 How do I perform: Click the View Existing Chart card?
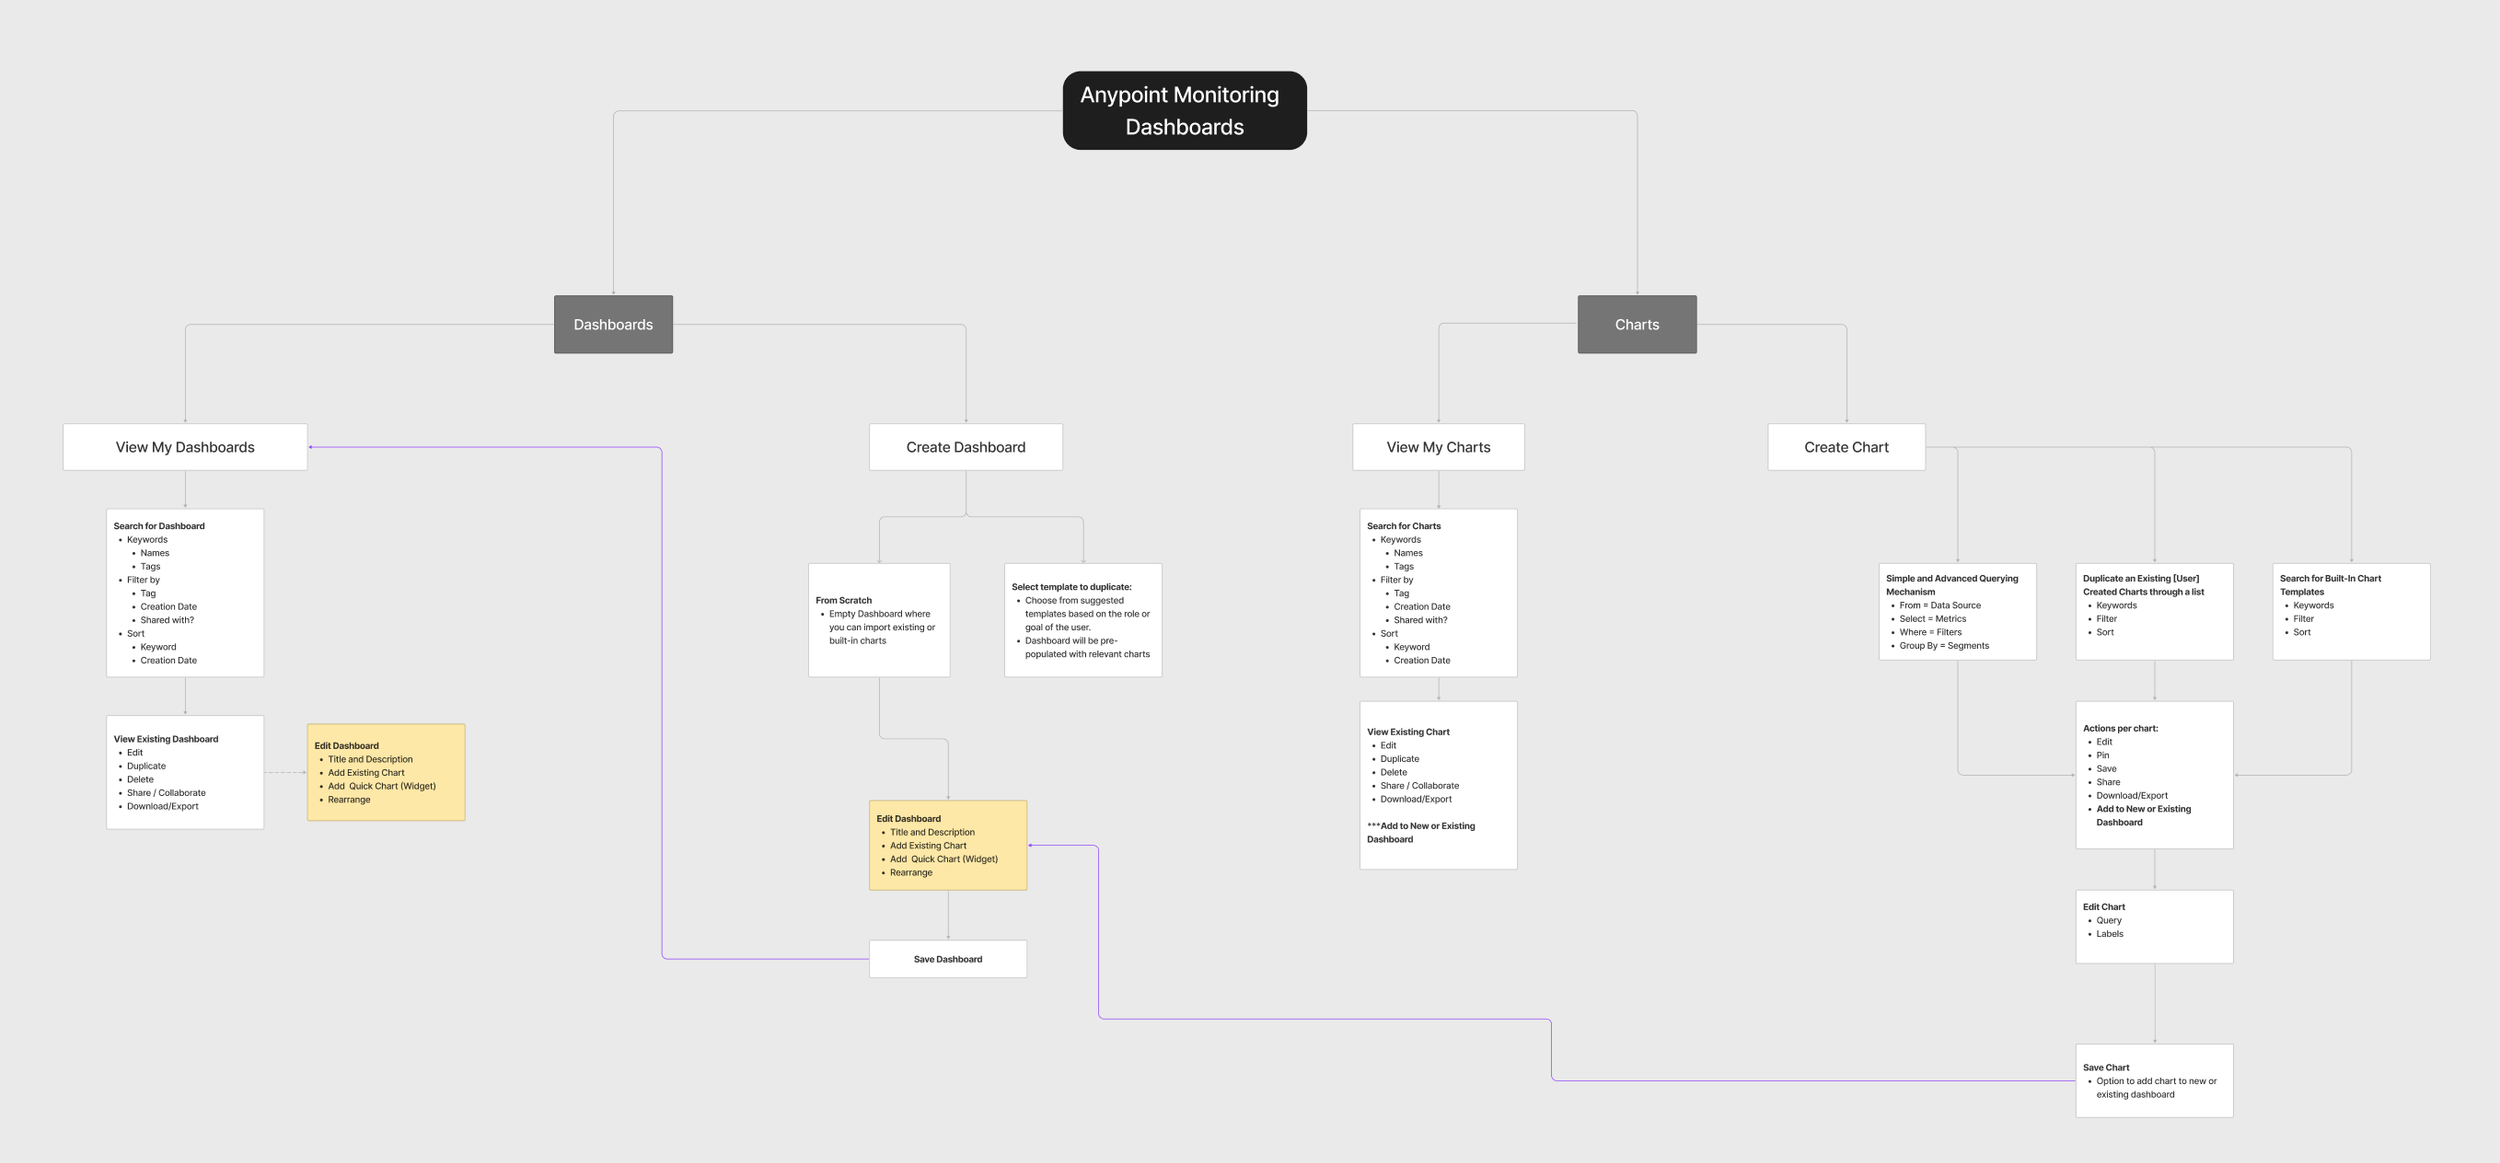[x=1437, y=785]
